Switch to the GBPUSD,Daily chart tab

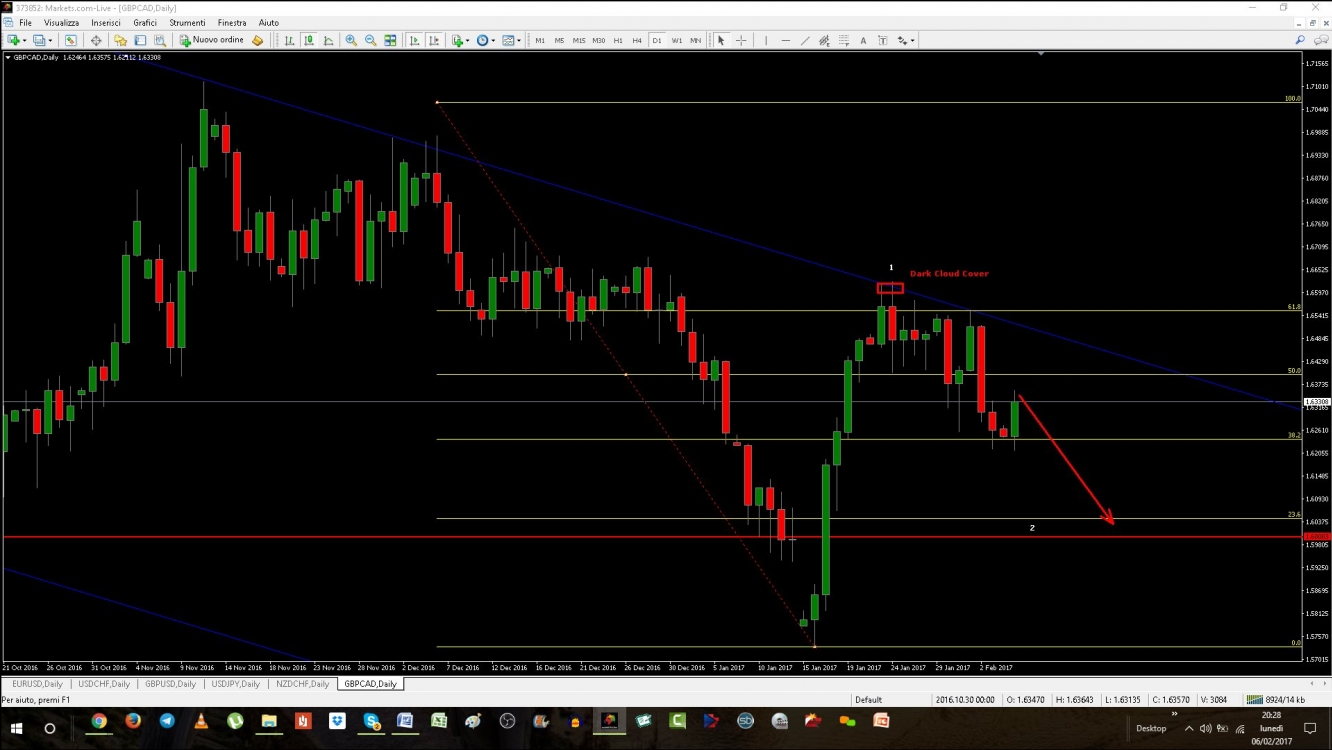click(x=170, y=684)
